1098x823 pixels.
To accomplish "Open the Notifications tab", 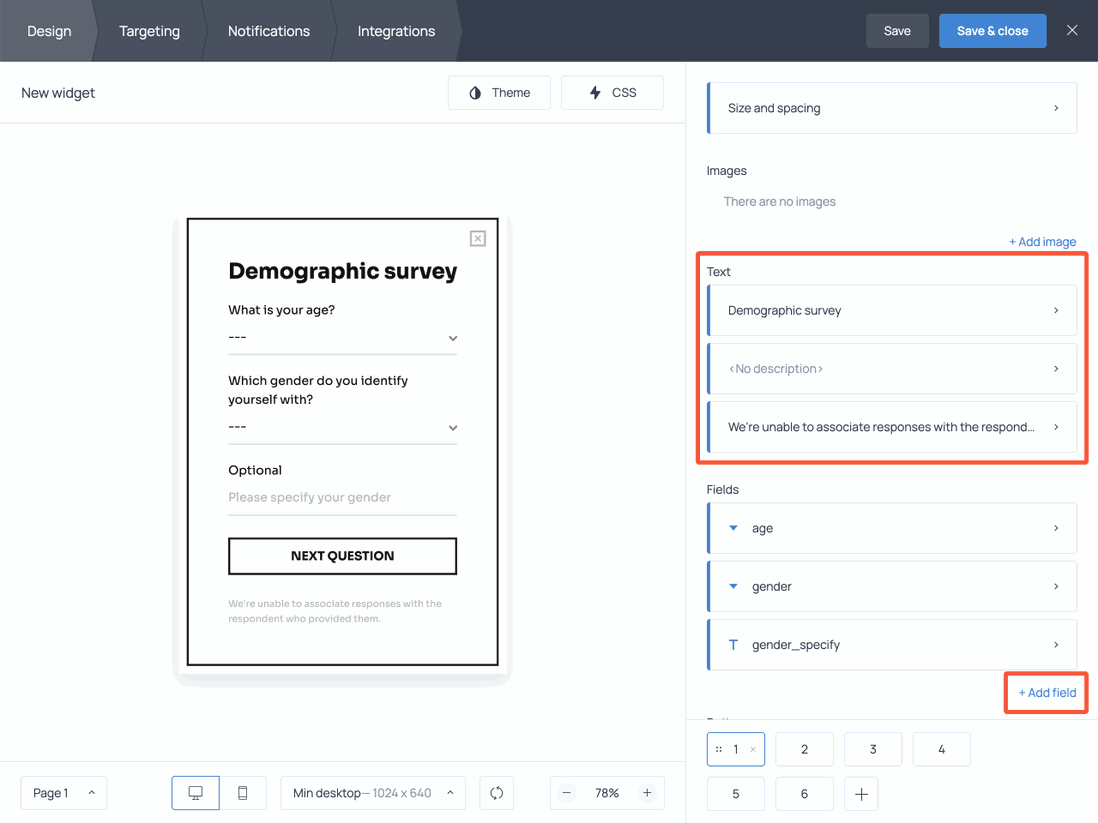I will [268, 30].
